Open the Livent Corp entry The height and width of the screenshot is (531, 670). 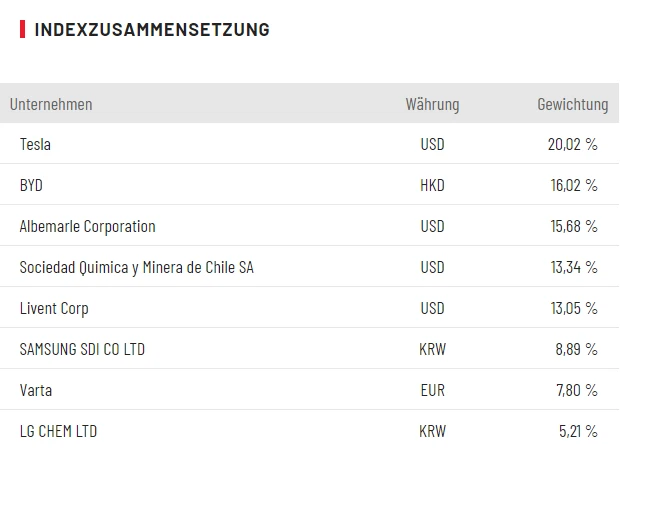(x=54, y=308)
